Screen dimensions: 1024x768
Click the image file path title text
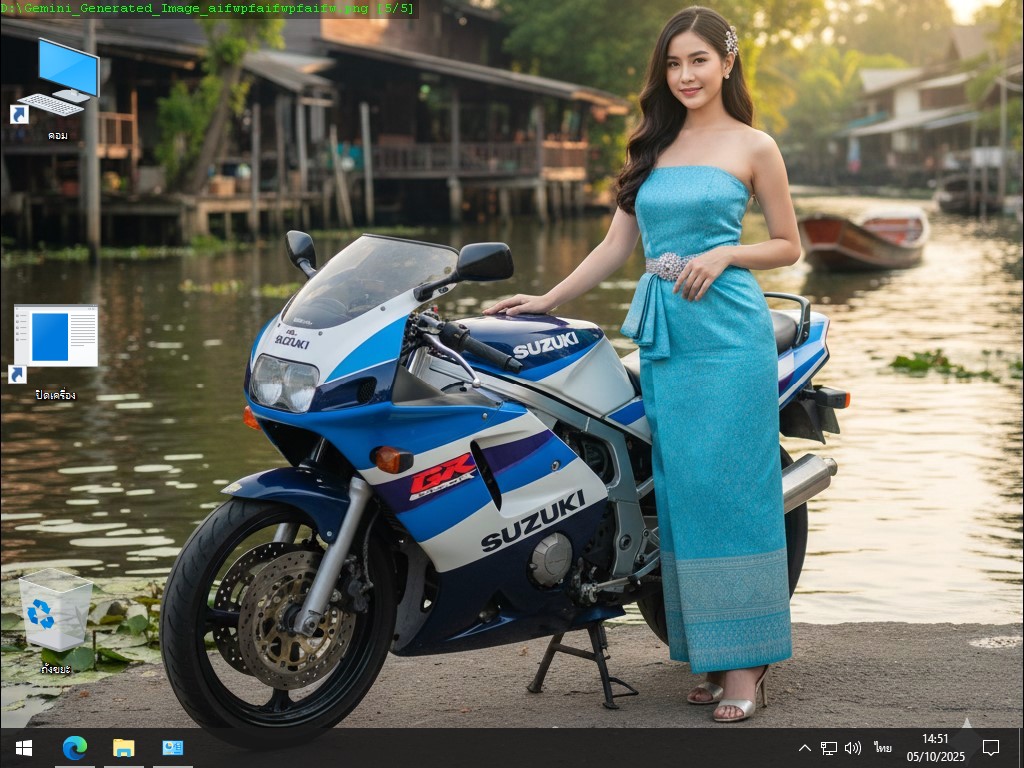[x=208, y=8]
